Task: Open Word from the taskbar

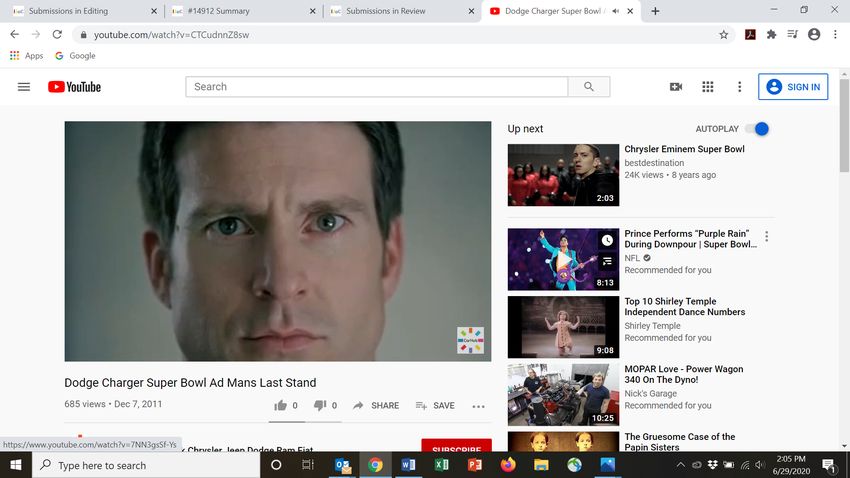Action: pos(408,465)
